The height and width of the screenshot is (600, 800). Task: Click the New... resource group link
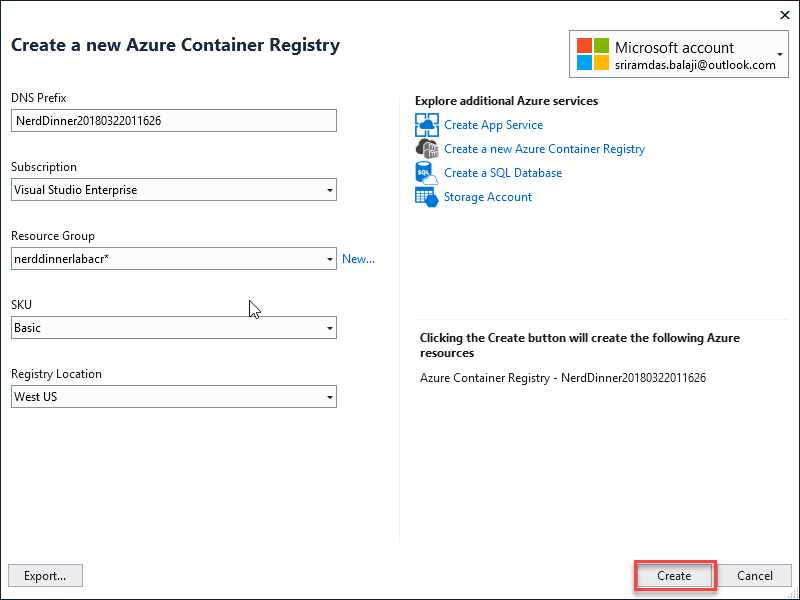point(358,259)
